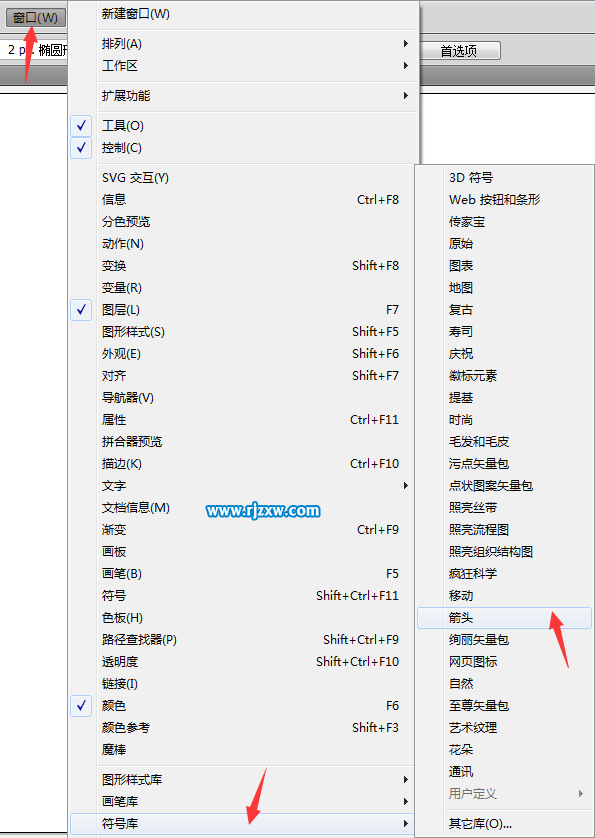The height and width of the screenshot is (838, 595).
Task: Expand the 文字 submenu
Action: coord(243,486)
